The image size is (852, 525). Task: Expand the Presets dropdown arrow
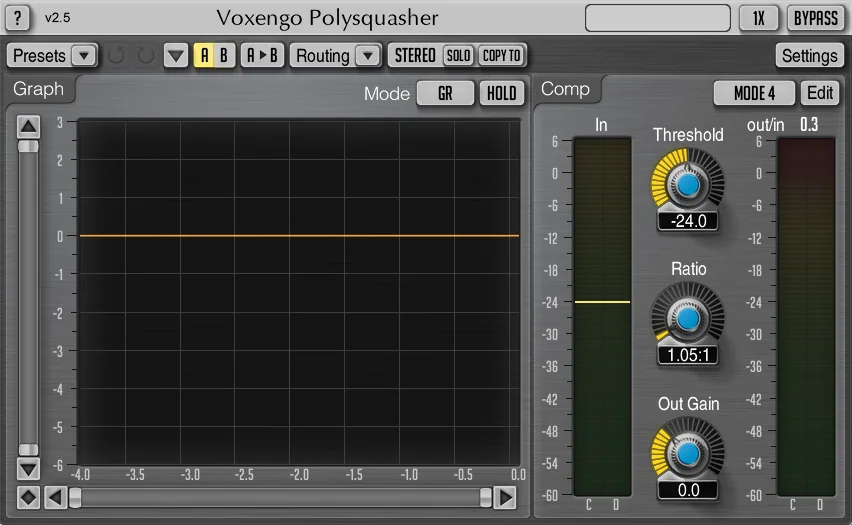[x=84, y=55]
